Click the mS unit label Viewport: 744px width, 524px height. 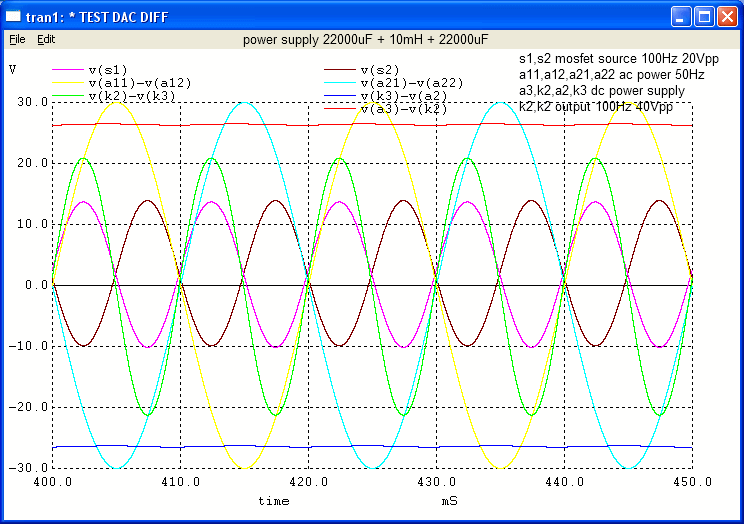[451, 499]
